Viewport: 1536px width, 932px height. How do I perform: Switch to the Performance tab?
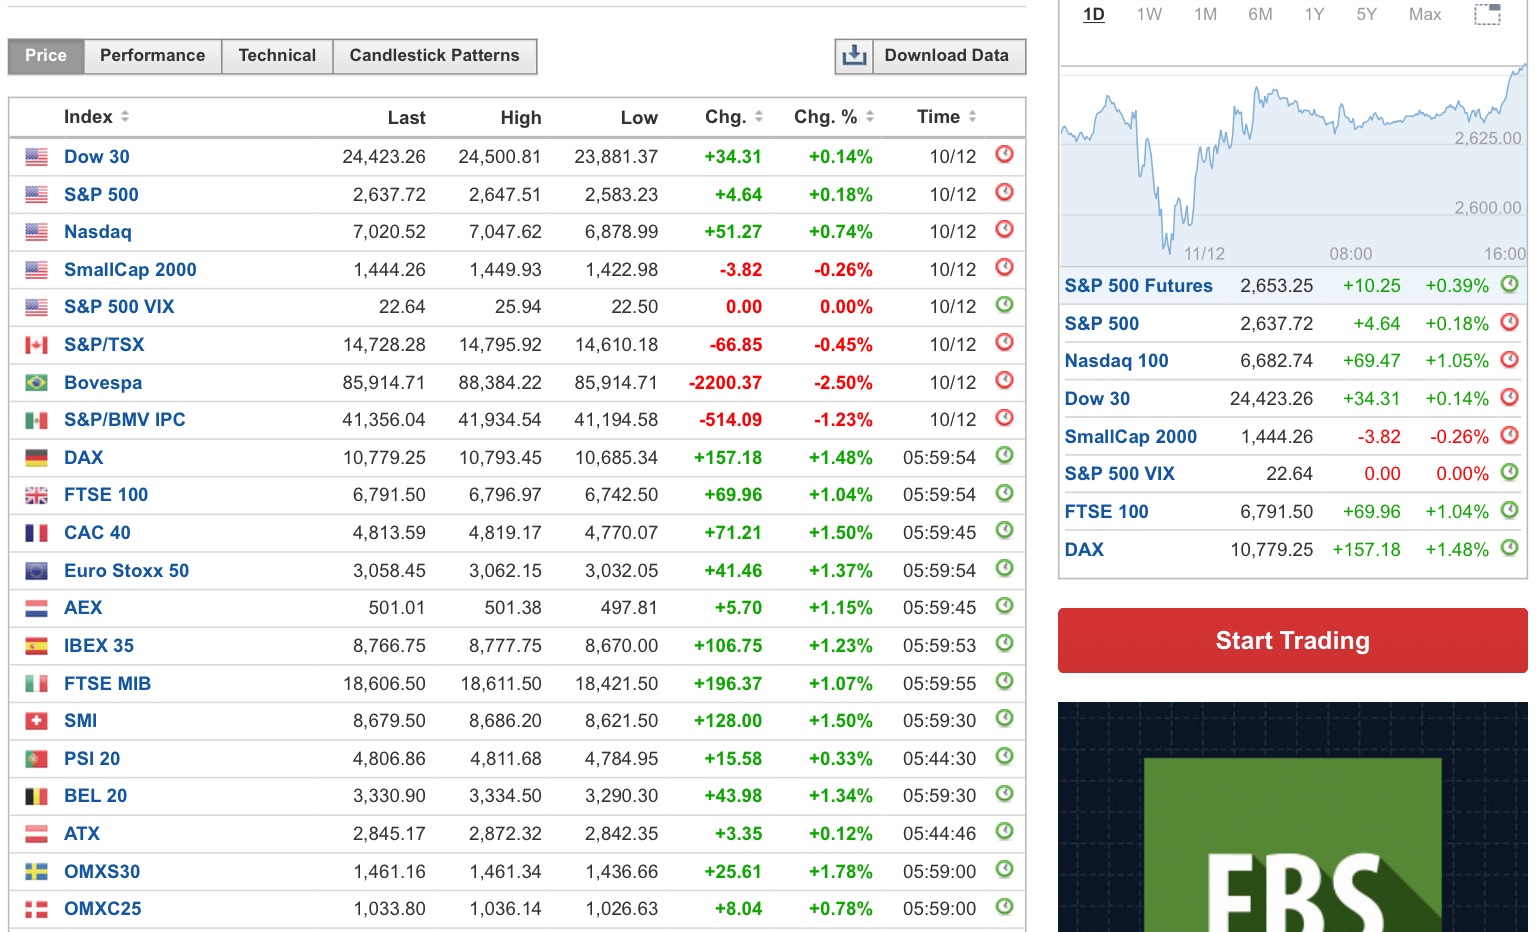click(152, 56)
